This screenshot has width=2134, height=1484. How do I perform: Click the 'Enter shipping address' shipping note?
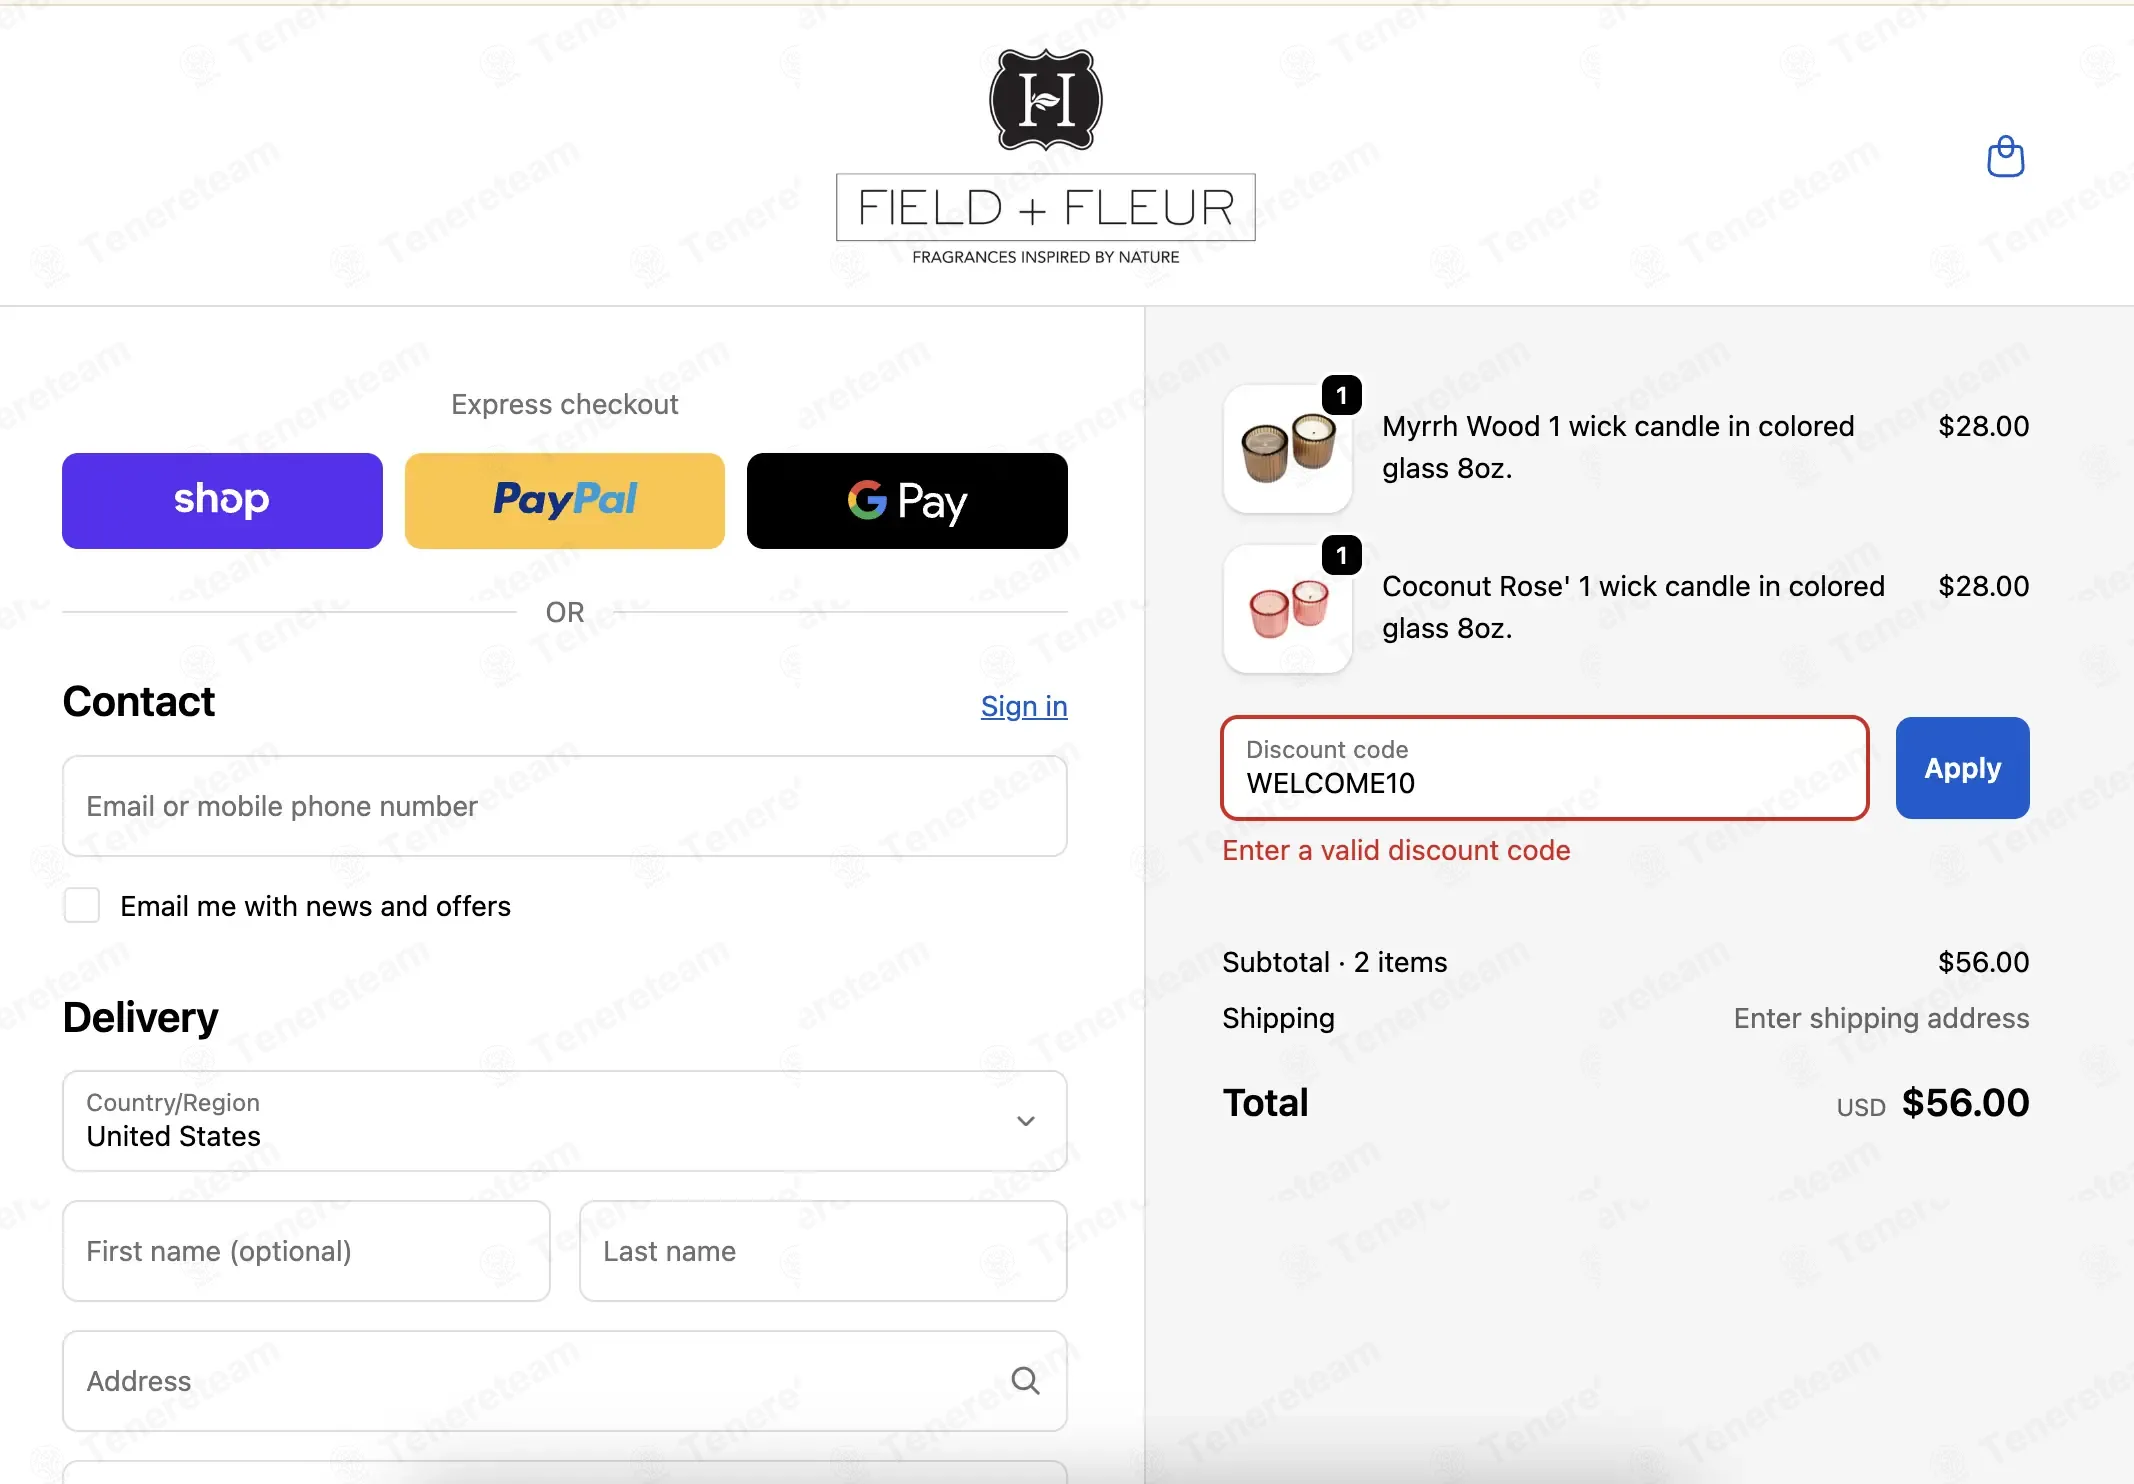coord(1881,1018)
